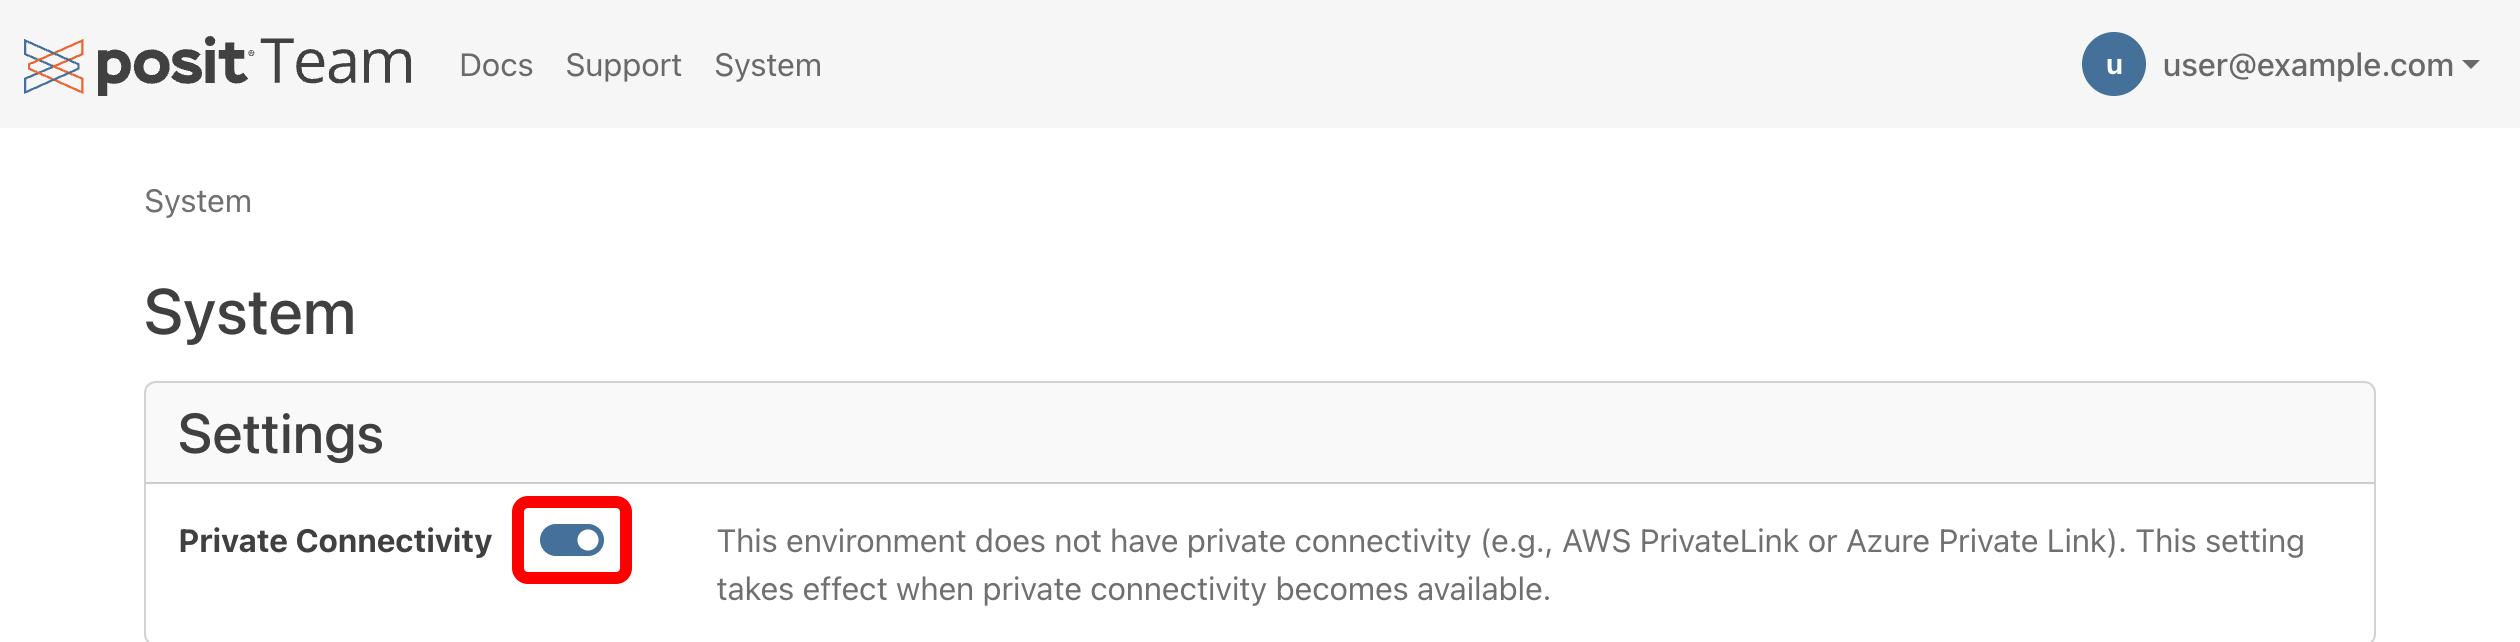
Task: Open the user@example.com account dropdown
Action: coord(2307,65)
